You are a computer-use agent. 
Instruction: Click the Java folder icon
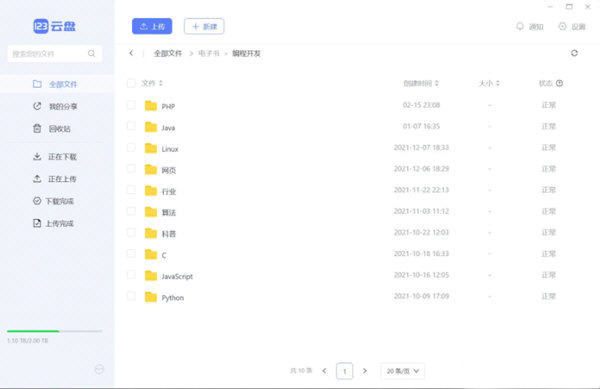coord(151,127)
